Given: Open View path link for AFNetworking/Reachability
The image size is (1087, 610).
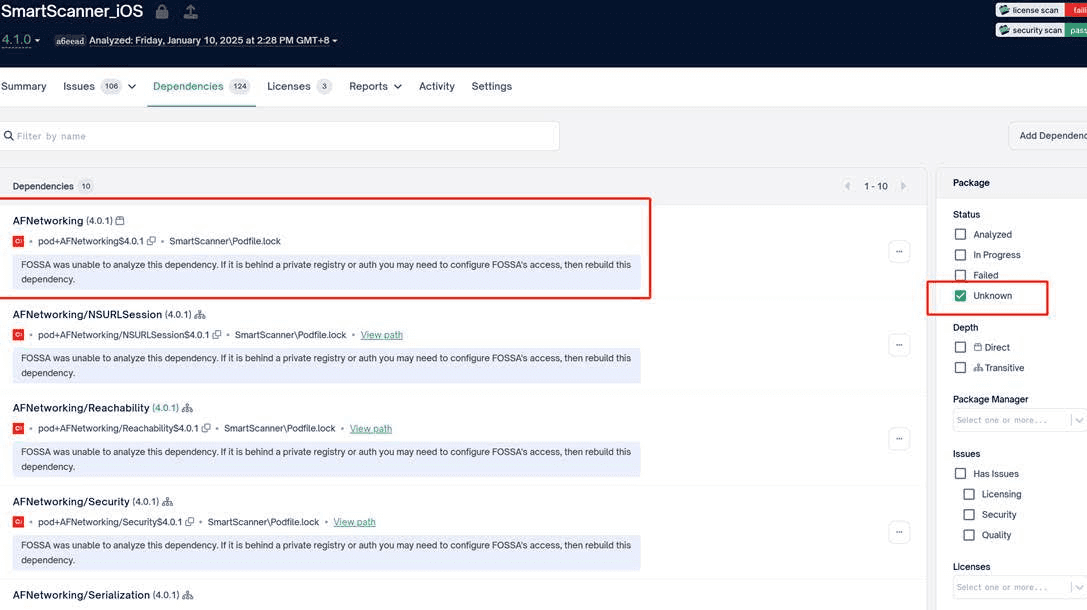Looking at the screenshot, I should (371, 428).
